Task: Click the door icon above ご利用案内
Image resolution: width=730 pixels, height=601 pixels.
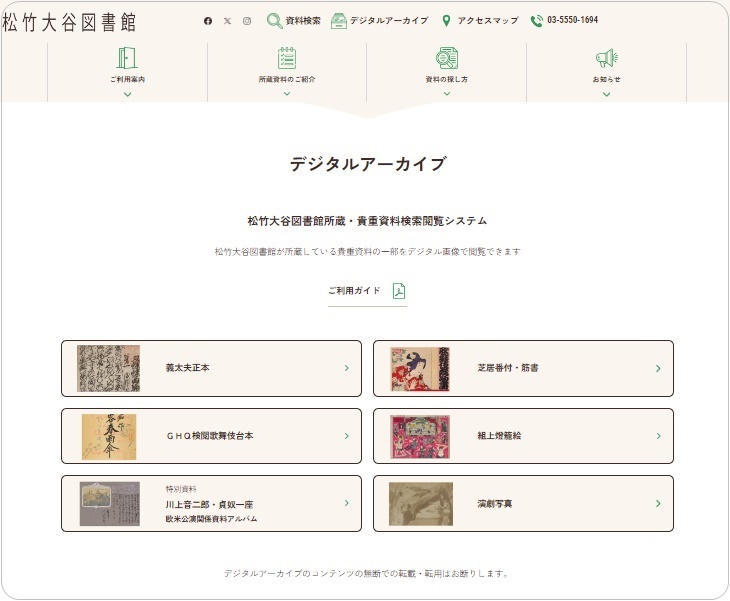Action: [x=127, y=58]
